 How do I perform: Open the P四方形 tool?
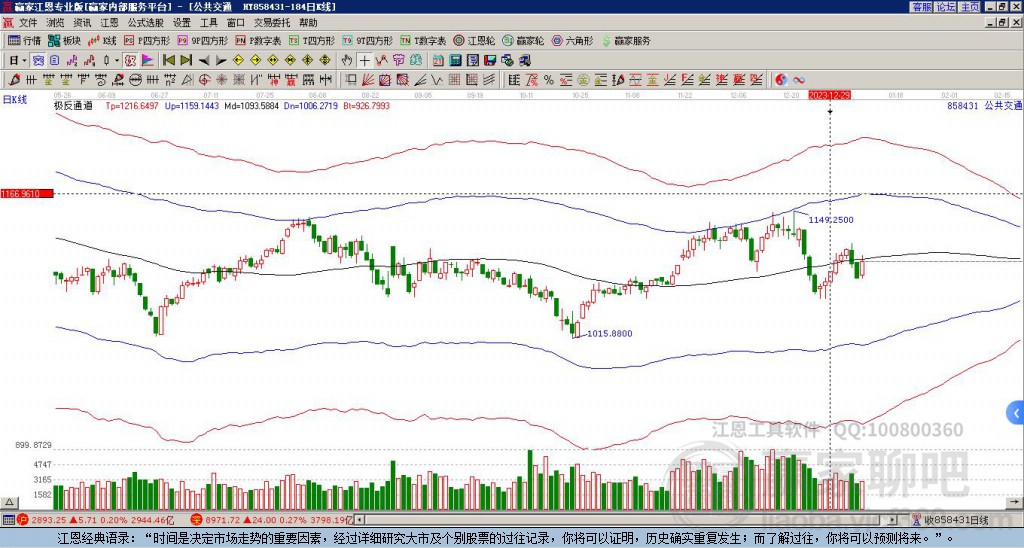(148, 40)
